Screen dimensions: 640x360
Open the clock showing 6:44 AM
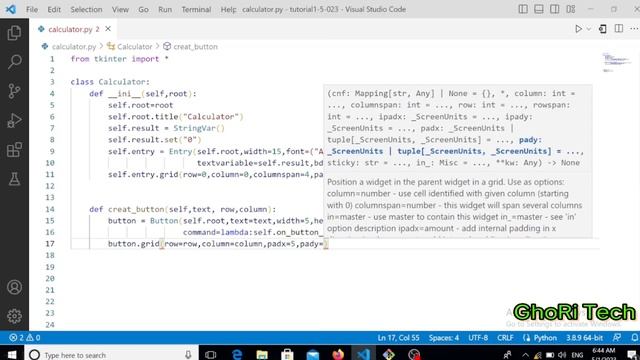point(604,354)
